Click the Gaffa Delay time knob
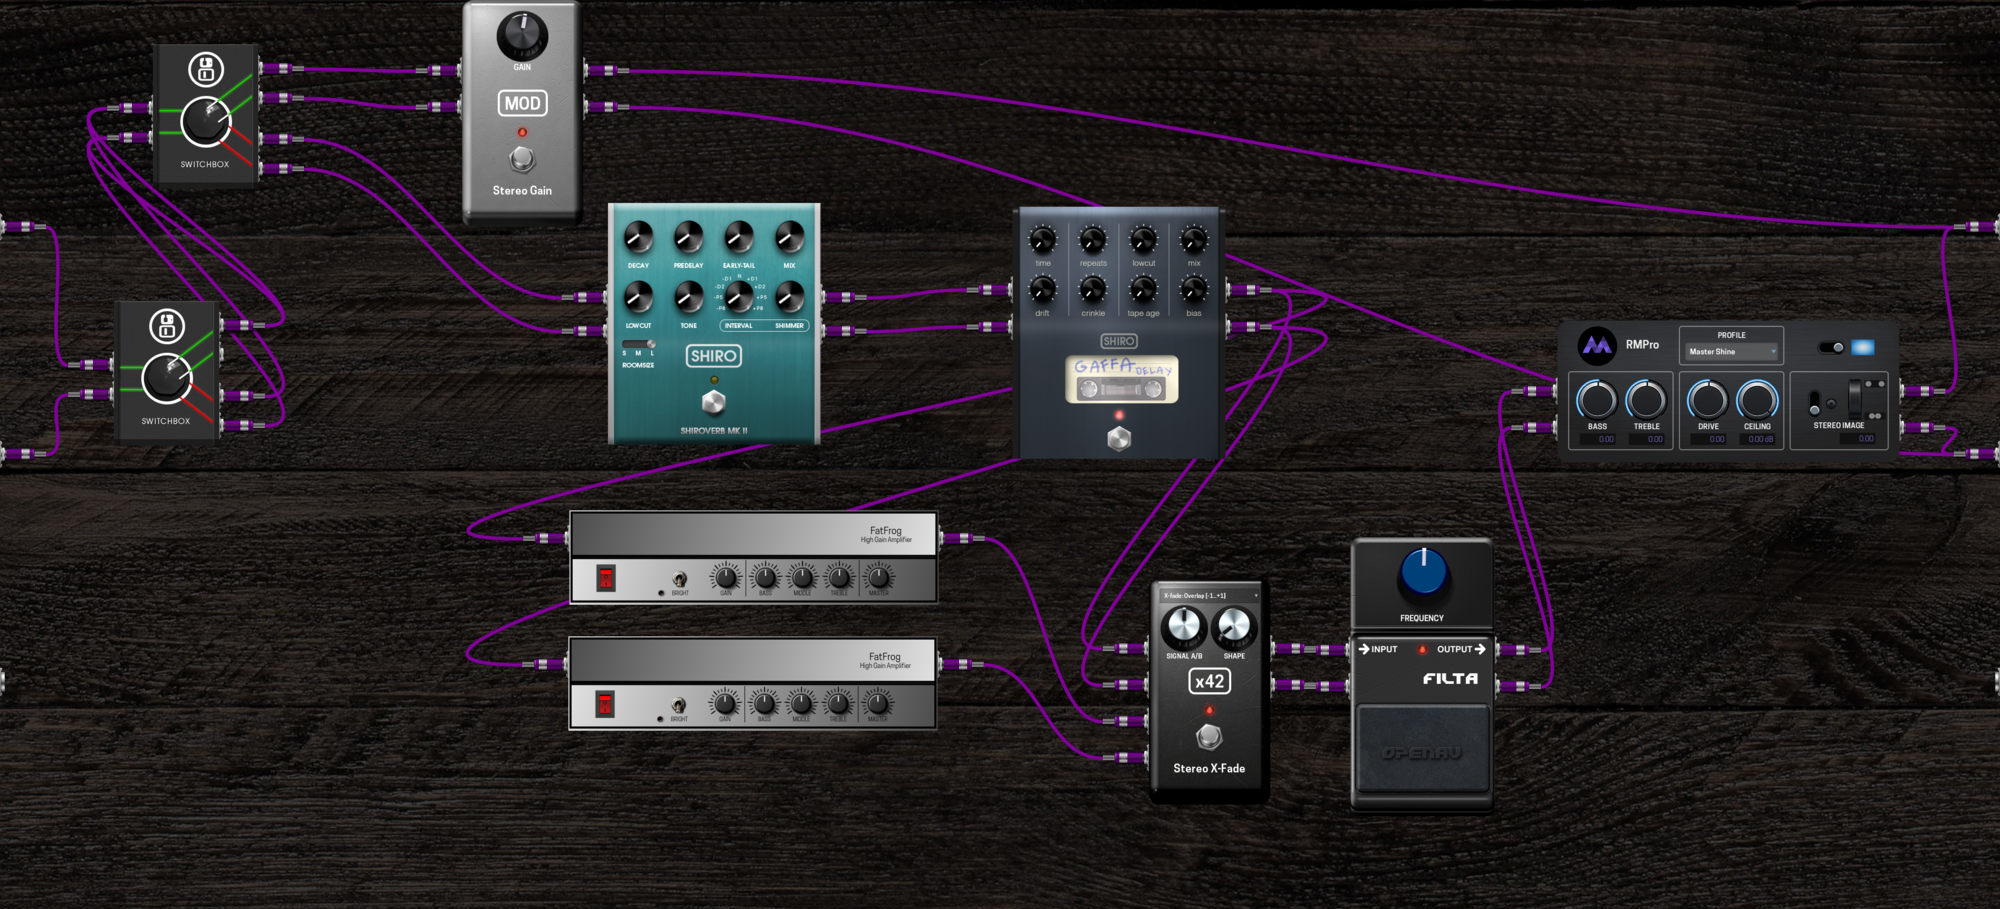This screenshot has width=2000, height=909. pyautogui.click(x=1042, y=240)
